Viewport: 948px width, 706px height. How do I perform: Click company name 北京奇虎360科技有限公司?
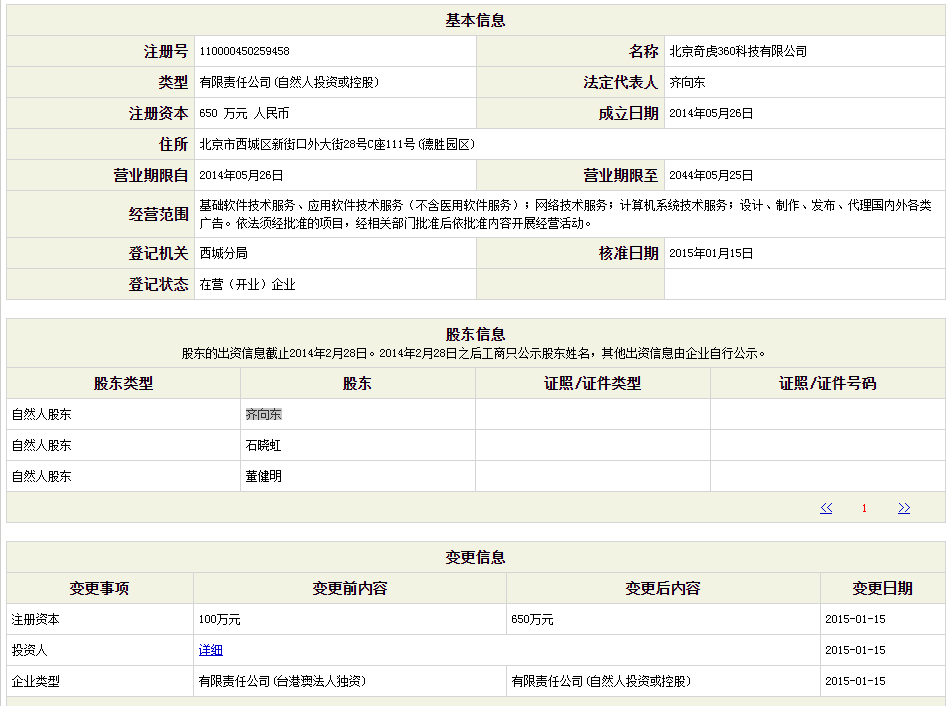point(738,51)
